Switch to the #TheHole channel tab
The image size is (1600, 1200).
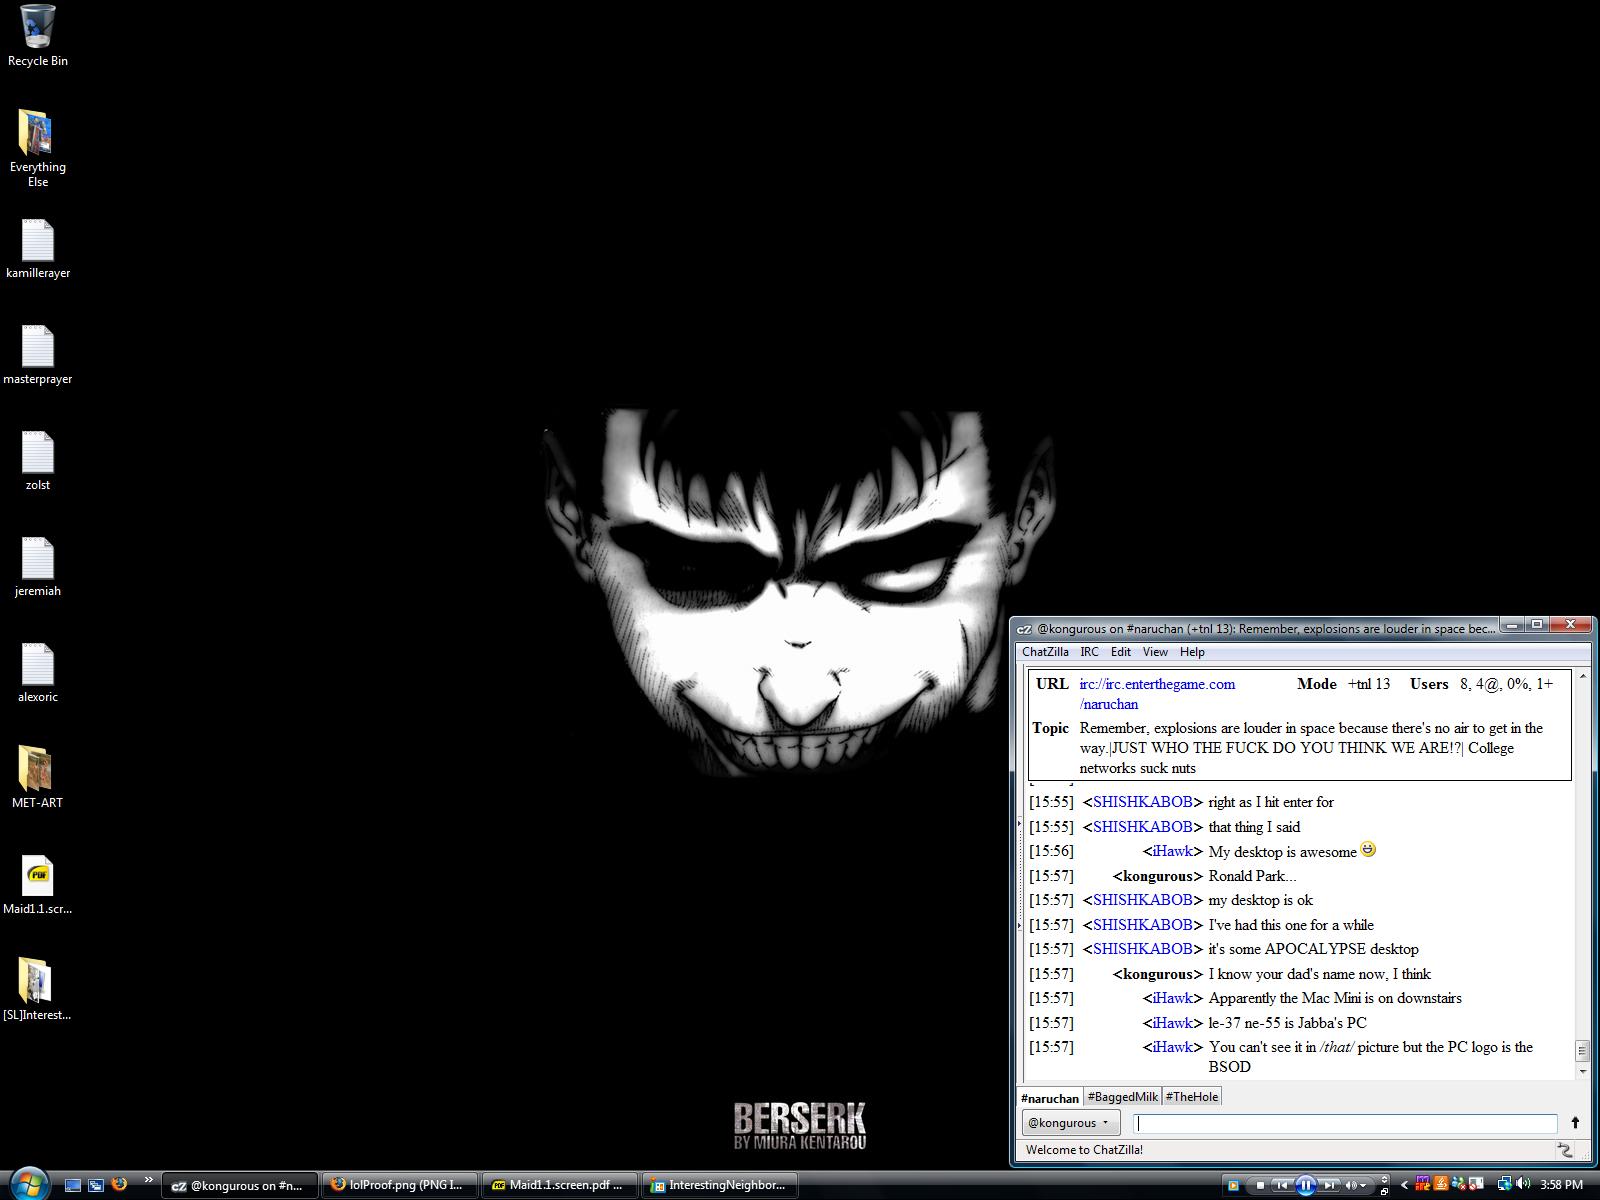[1192, 1097]
